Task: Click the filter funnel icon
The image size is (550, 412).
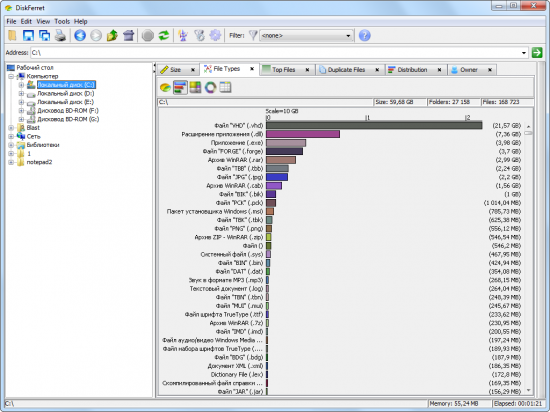Action: pos(253,35)
